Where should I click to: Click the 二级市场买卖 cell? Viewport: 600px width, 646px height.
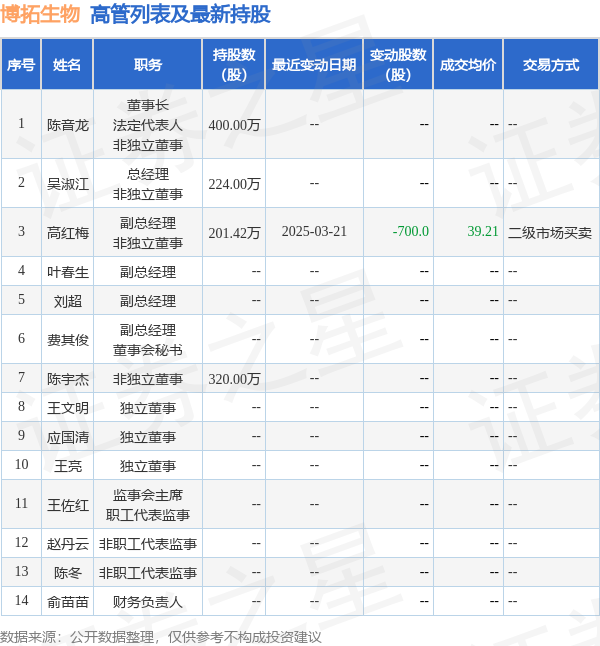(550, 233)
